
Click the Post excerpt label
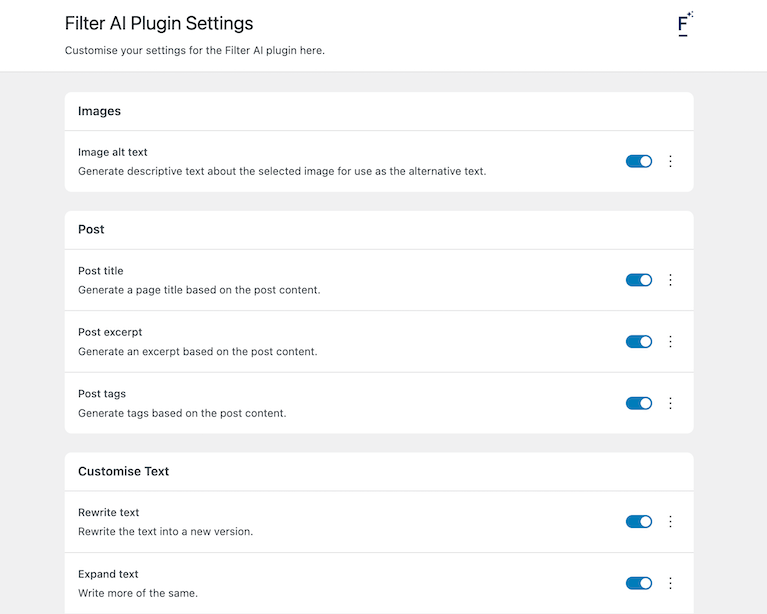(x=110, y=332)
